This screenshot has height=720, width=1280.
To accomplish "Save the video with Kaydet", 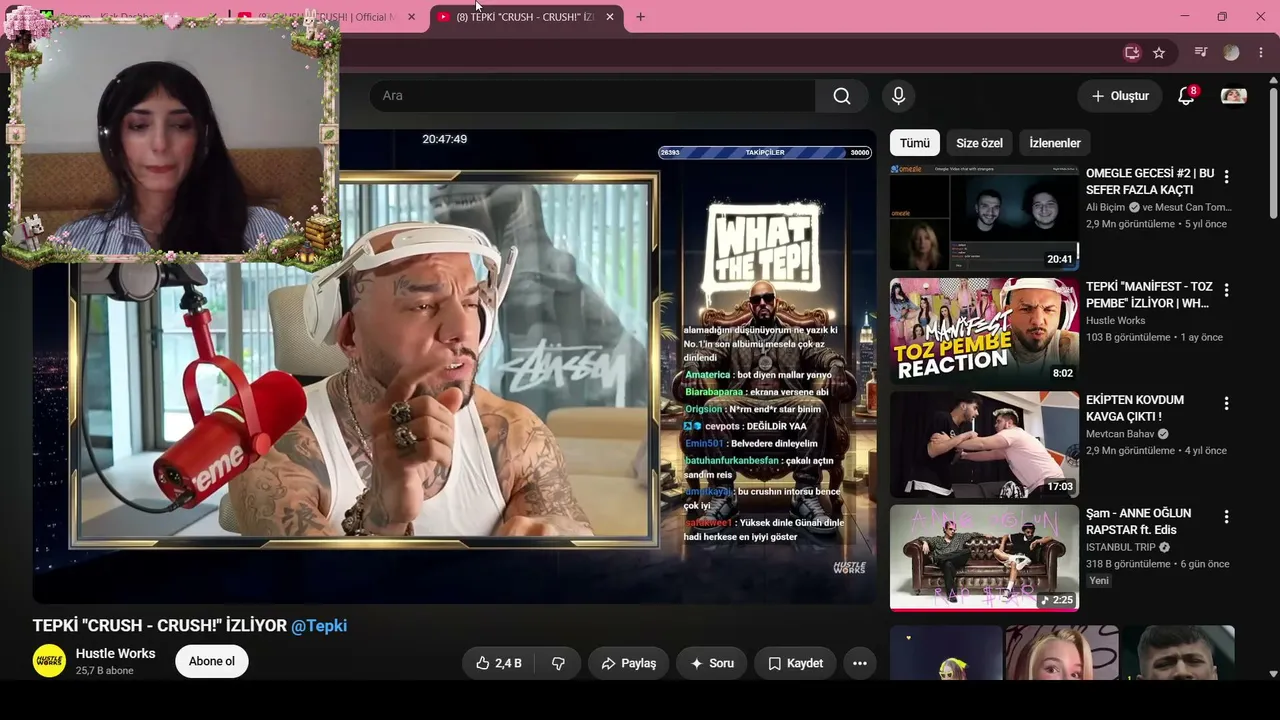I will (x=795, y=663).
